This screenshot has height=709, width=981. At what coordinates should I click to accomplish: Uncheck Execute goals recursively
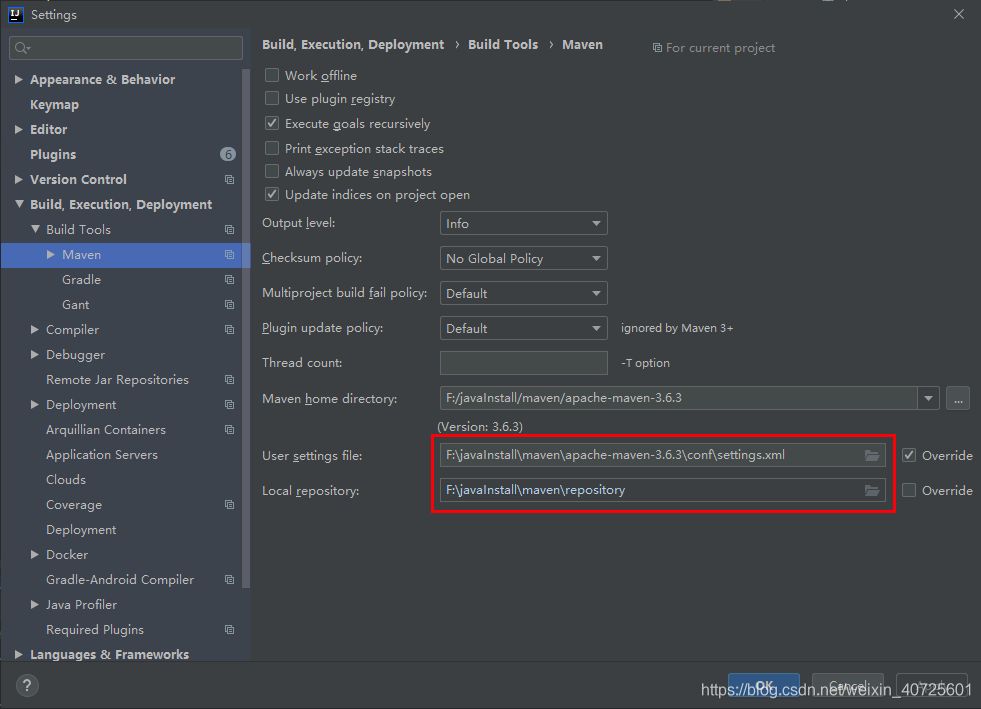point(272,123)
